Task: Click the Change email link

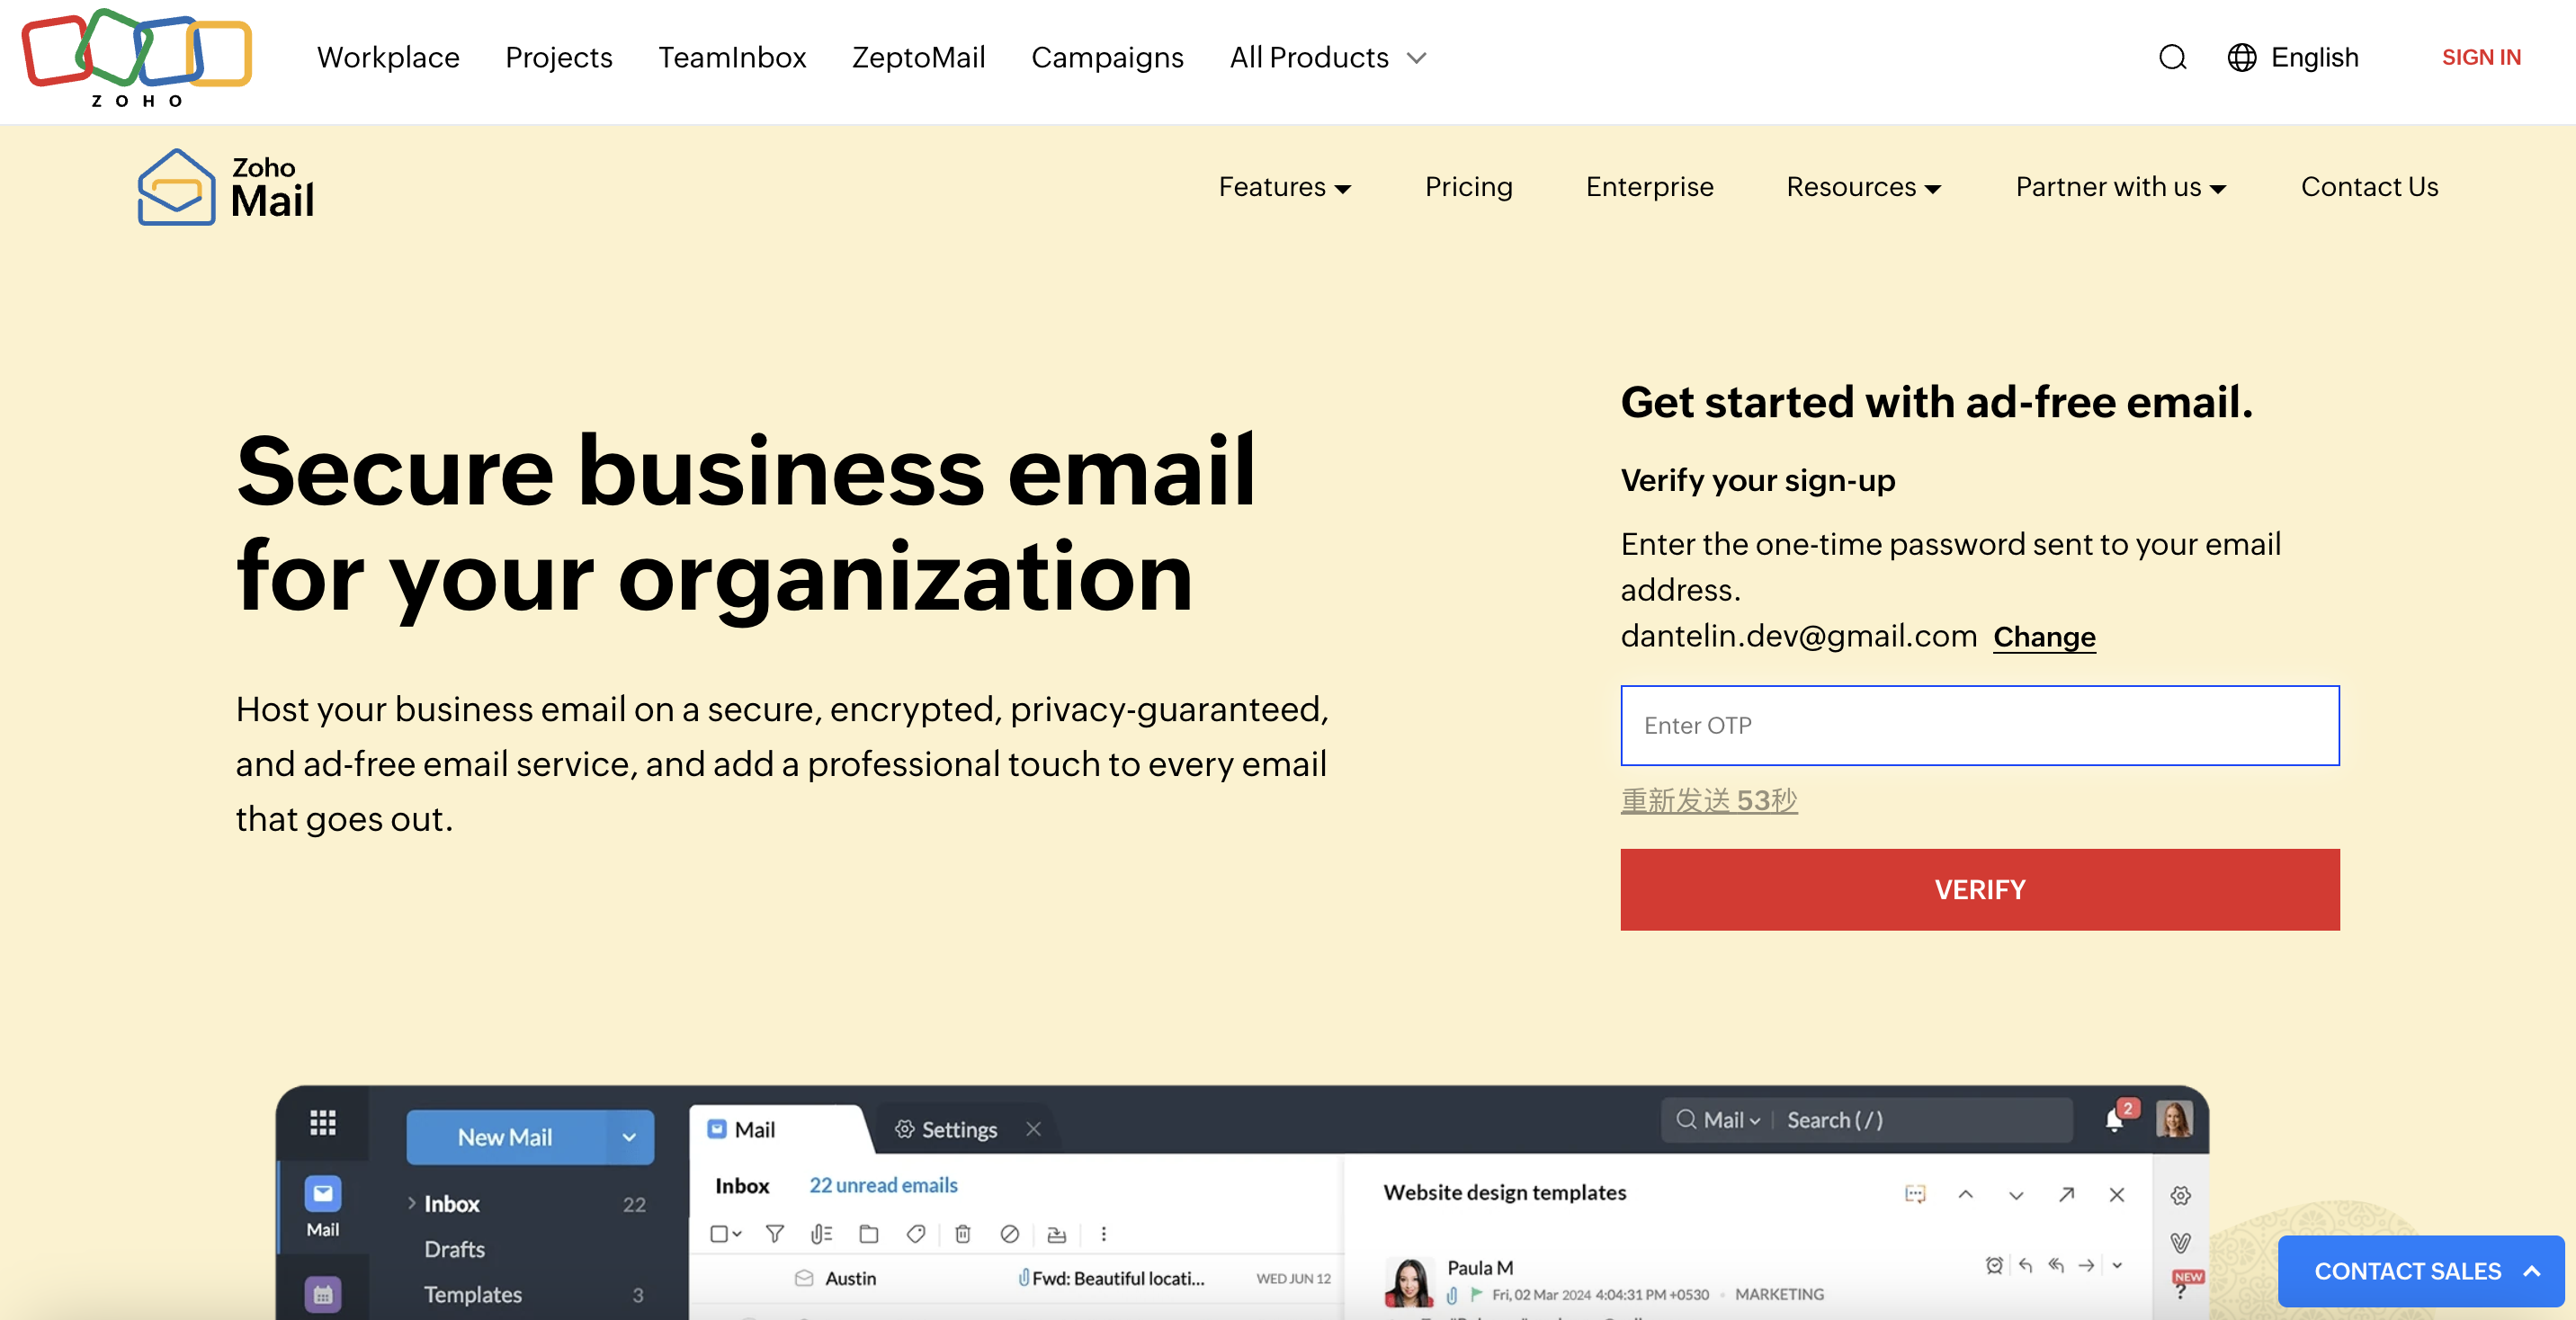Action: pyautogui.click(x=2045, y=637)
